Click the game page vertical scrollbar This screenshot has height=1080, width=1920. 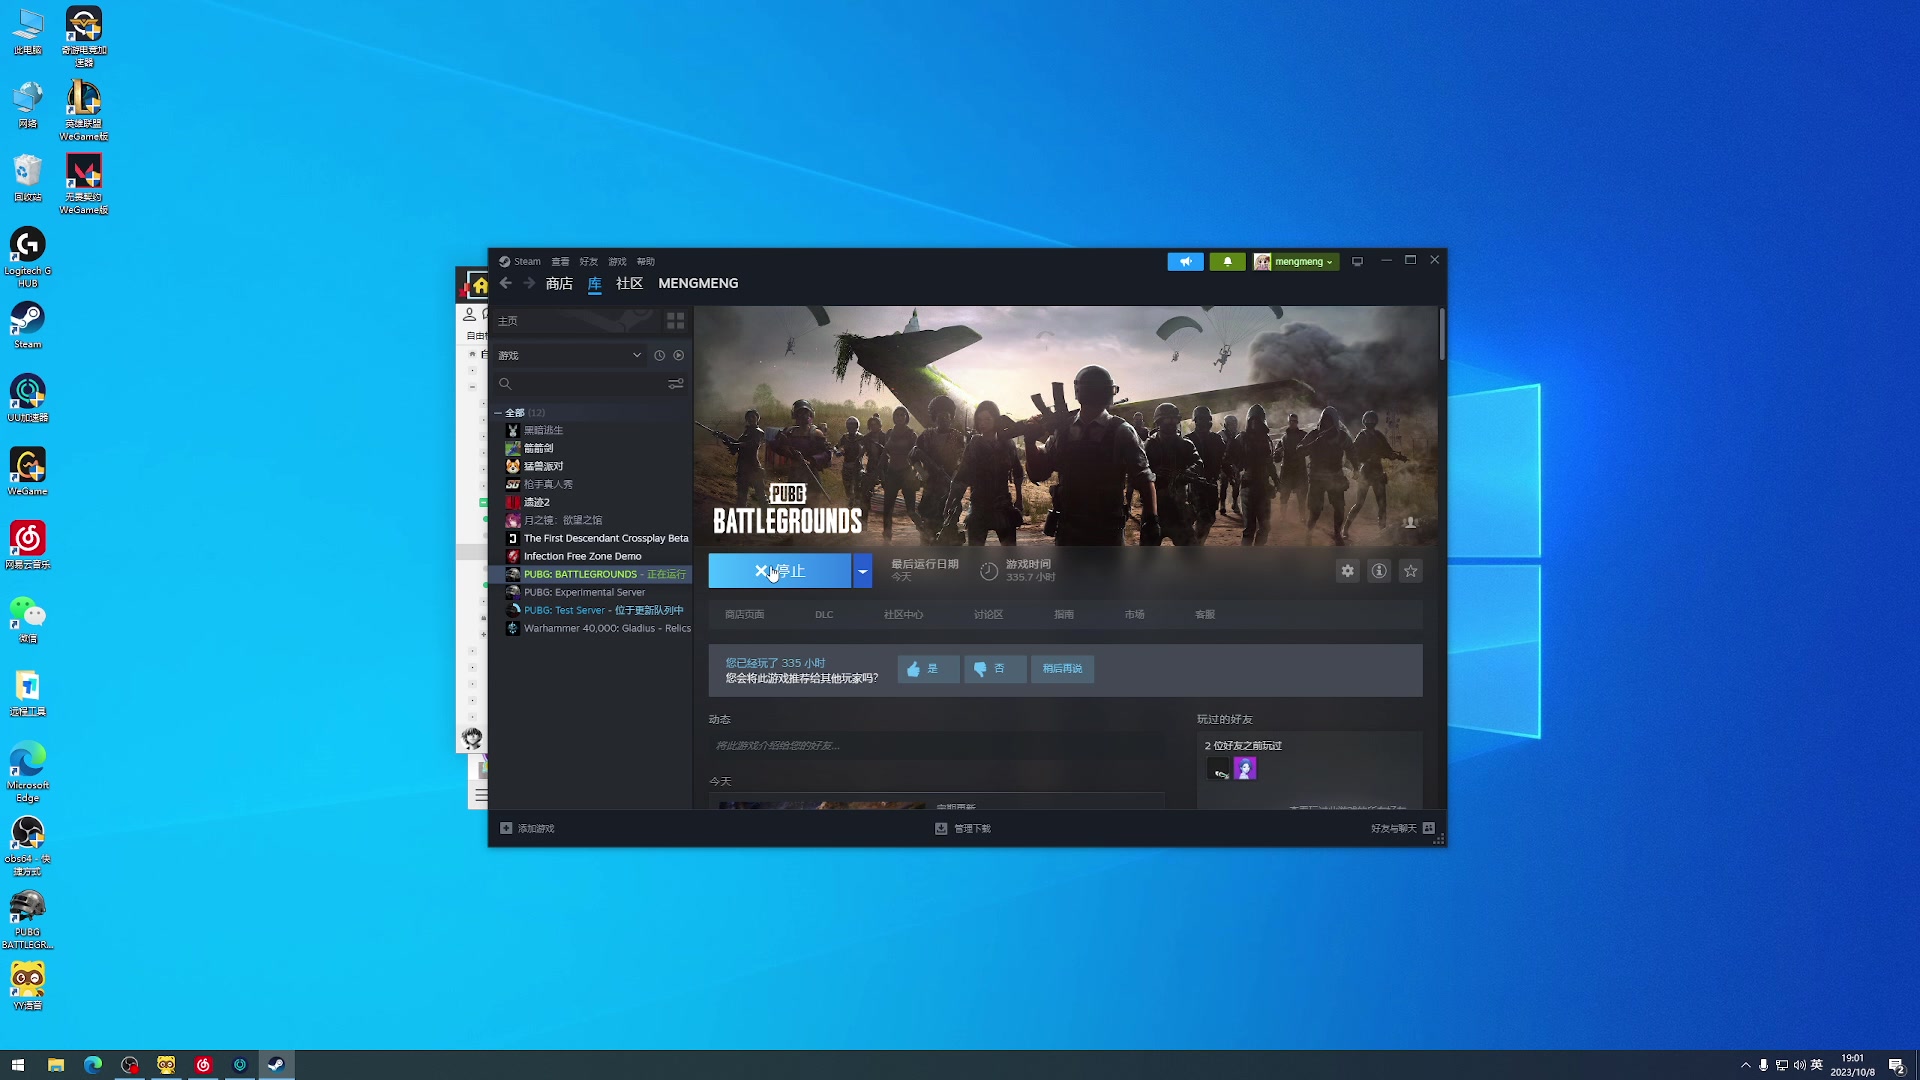coord(1442,334)
